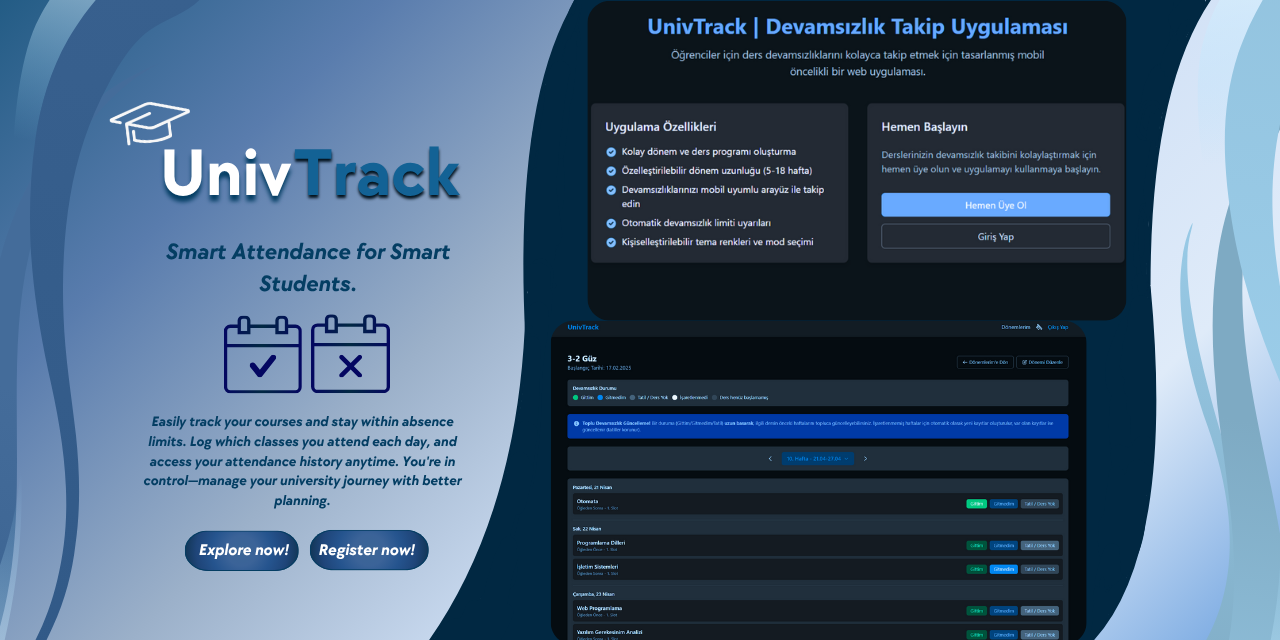Set Programlama Dilleri to Tatil / Ders Yok
The height and width of the screenshot is (640, 1280).
pyautogui.click(x=1040, y=545)
